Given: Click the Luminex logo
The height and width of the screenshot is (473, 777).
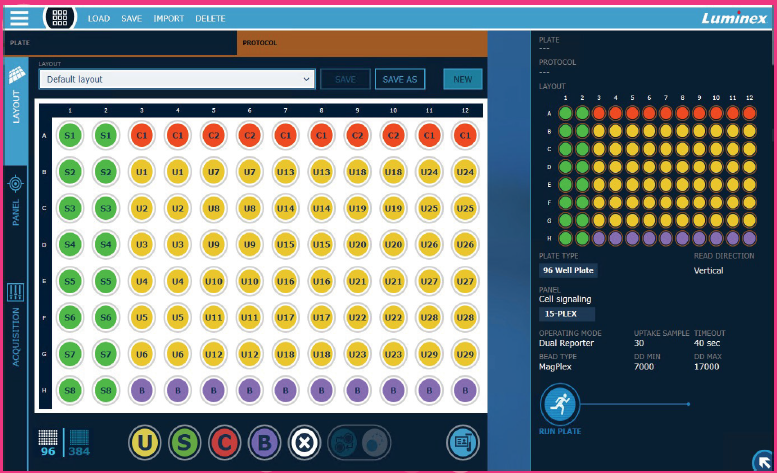Looking at the screenshot, I should click(734, 18).
